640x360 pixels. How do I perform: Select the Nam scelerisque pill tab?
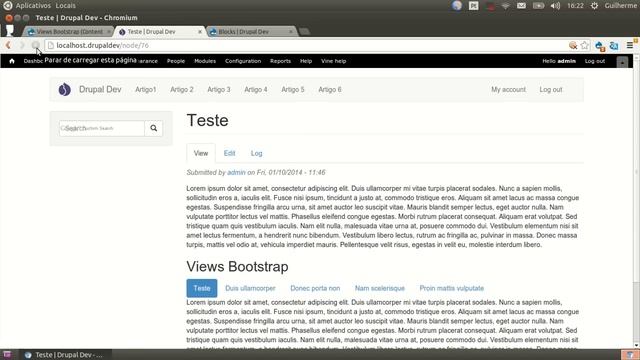point(380,288)
